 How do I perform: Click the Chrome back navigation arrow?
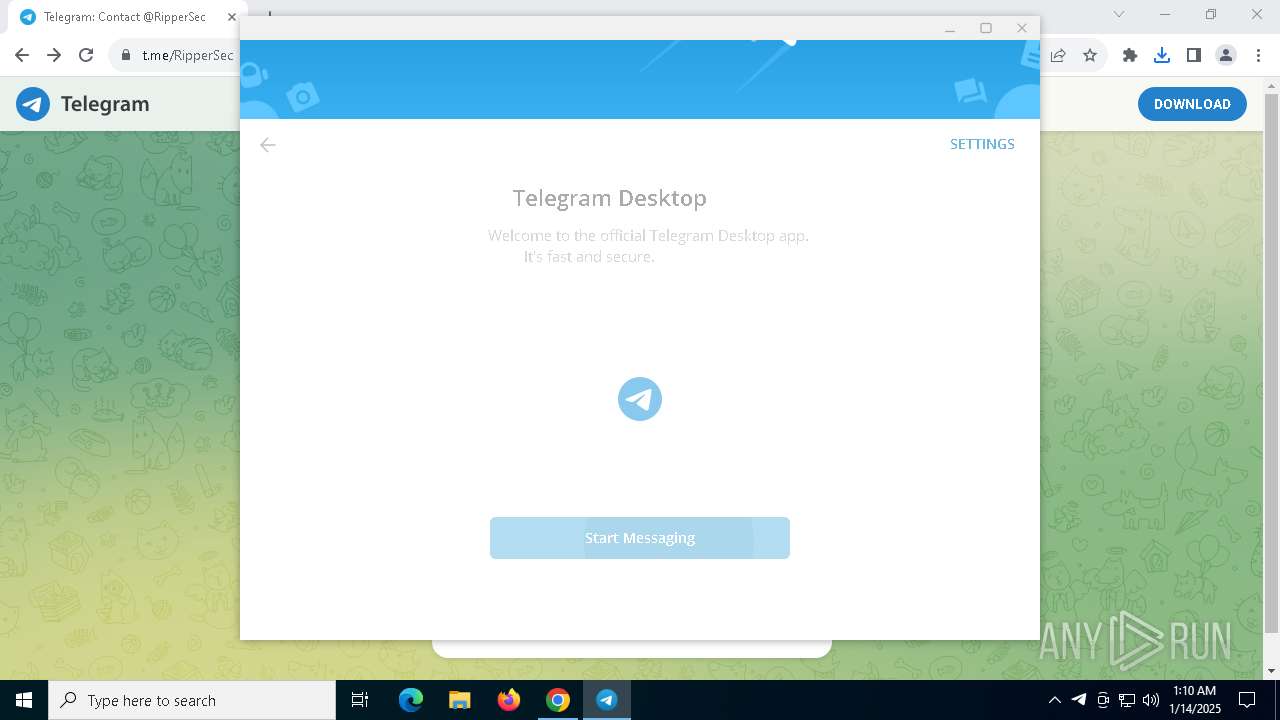[x=22, y=55]
